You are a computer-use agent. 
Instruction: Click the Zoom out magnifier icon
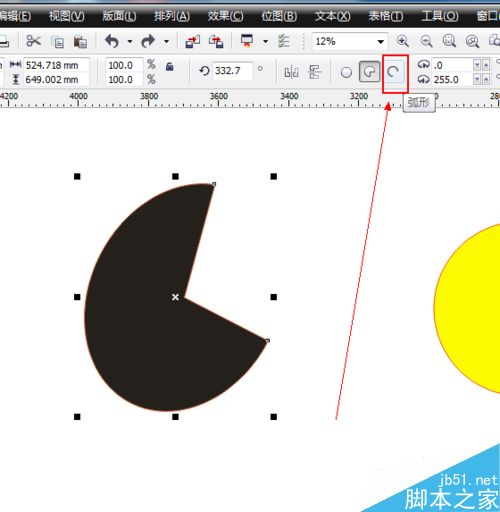pos(426,41)
